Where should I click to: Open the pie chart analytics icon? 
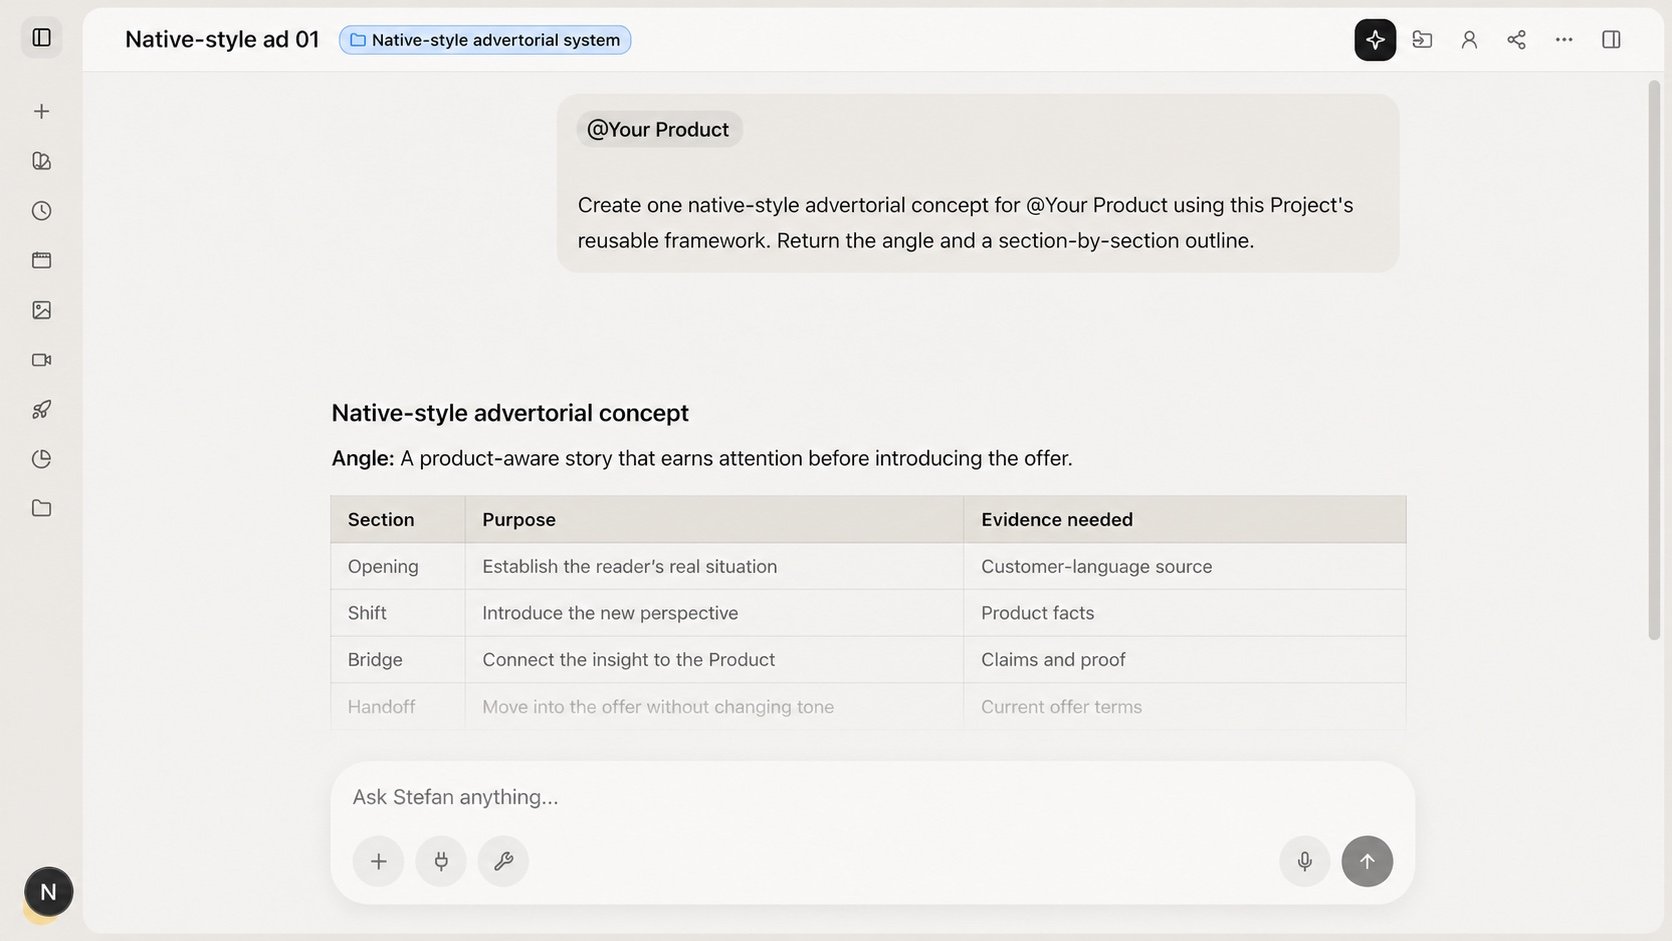tap(41, 459)
